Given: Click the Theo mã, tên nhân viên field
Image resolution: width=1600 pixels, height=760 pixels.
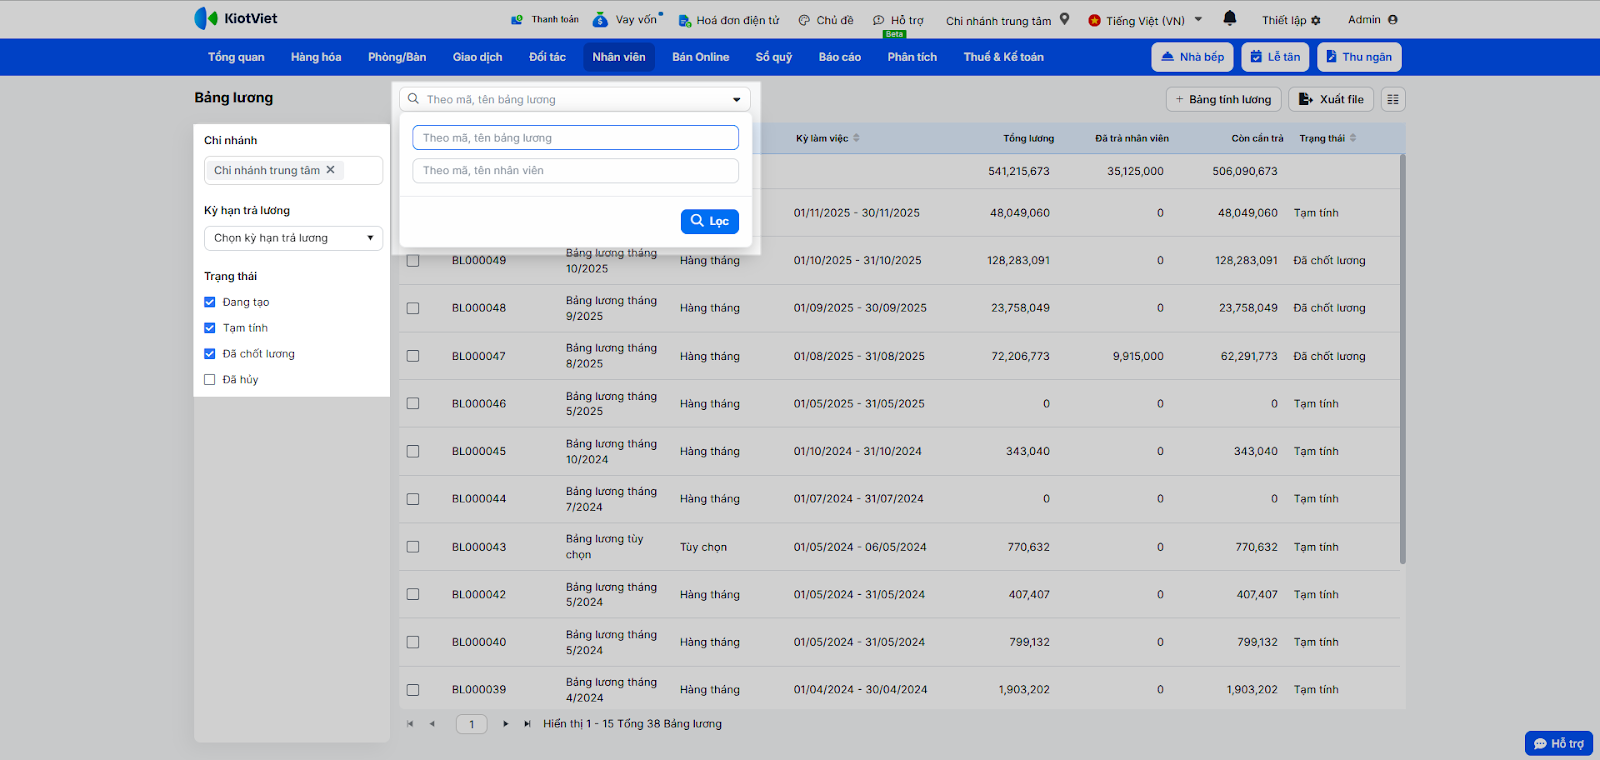Looking at the screenshot, I should click(575, 171).
